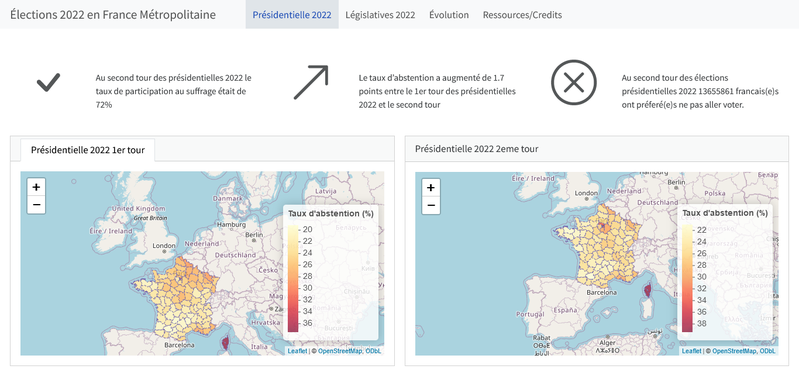Select the Présidentielle 2022 1er tour tab
The height and width of the screenshot is (376, 799).
point(88,150)
